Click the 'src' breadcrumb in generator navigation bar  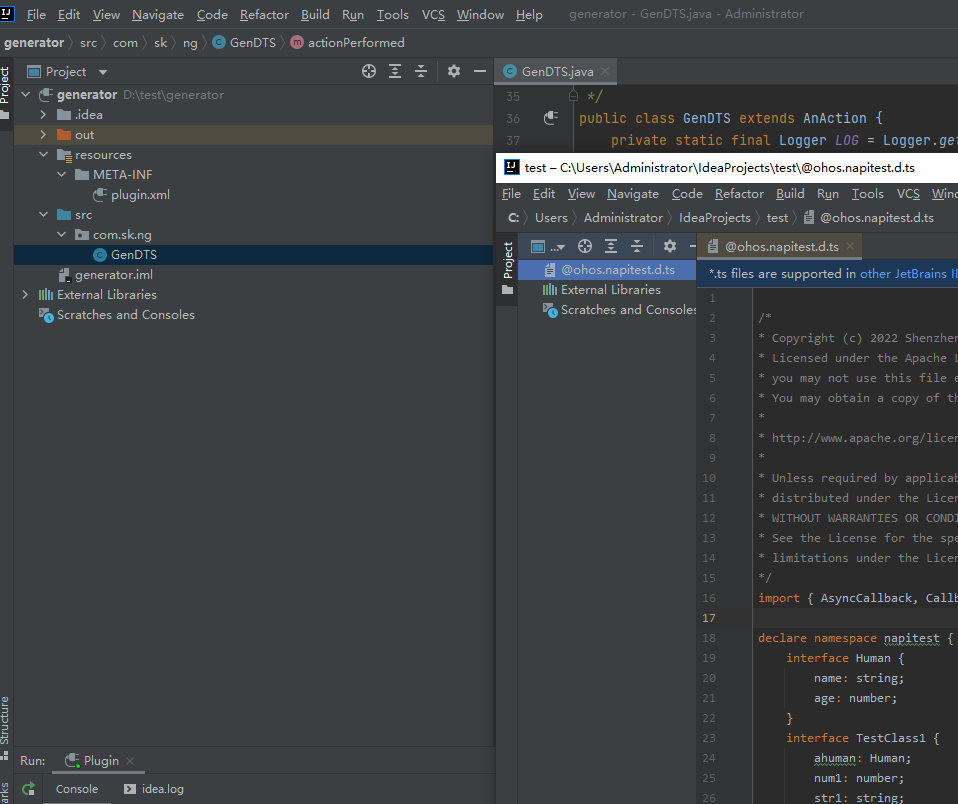tap(89, 43)
